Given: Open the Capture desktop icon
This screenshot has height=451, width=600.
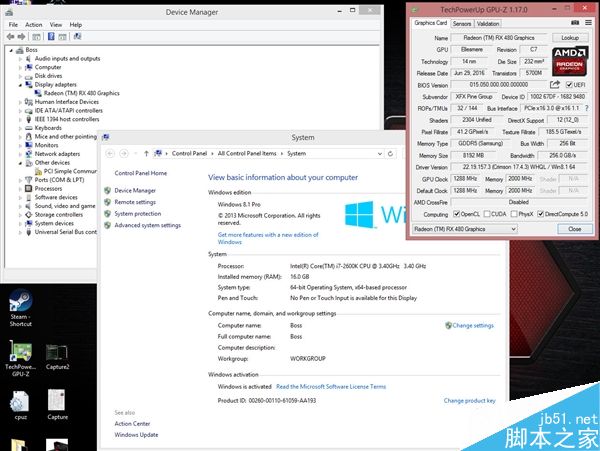Looking at the screenshot, I should click(57, 405).
